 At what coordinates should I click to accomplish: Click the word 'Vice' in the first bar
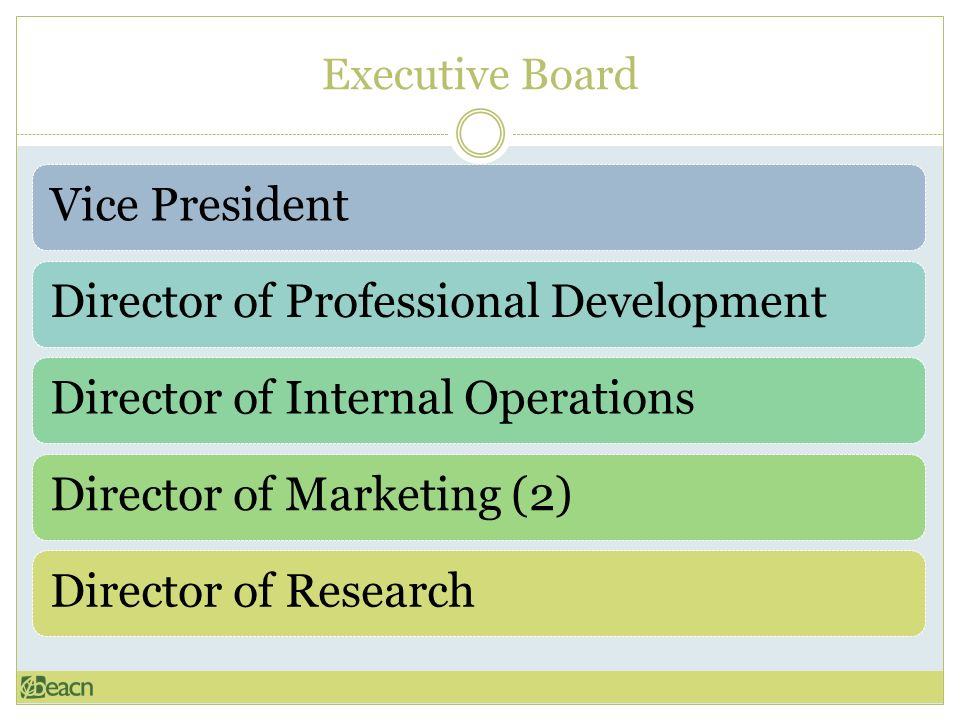click(94, 204)
